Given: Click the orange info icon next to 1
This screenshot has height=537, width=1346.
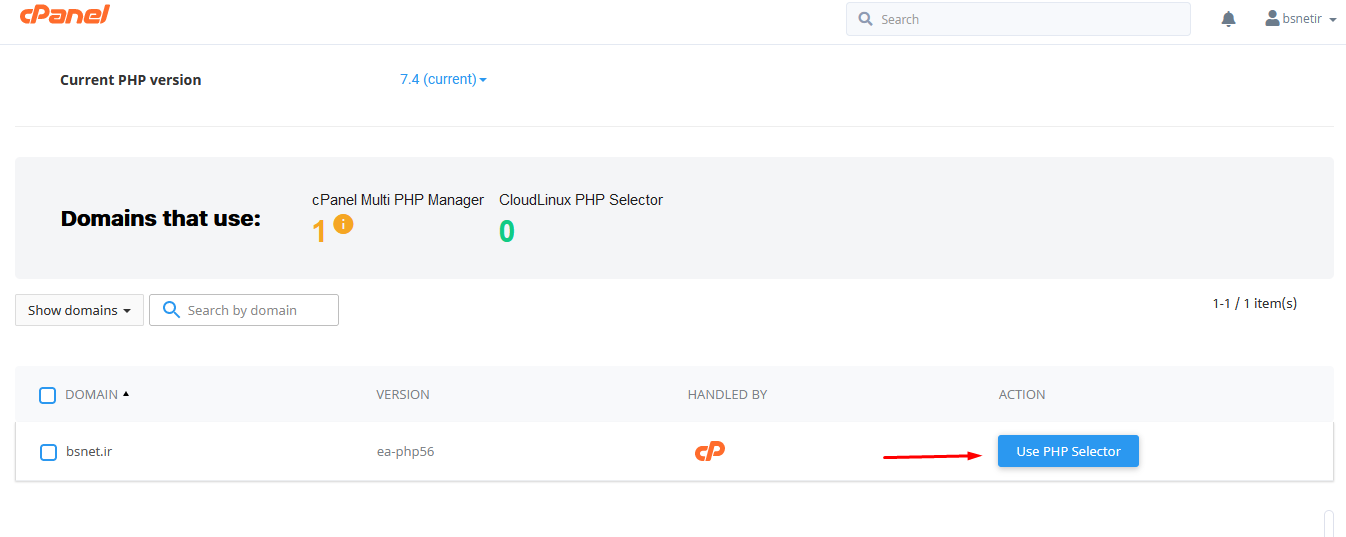Looking at the screenshot, I should click(343, 224).
